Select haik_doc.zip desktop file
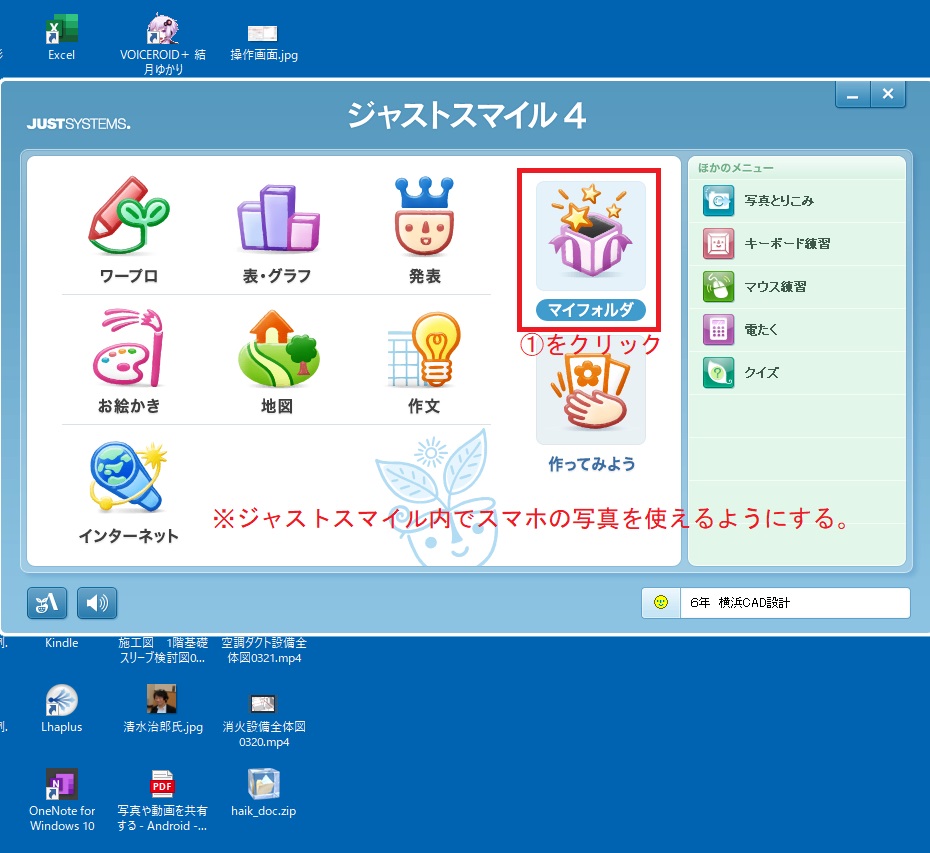Screen dimensions: 930x853 263,792
